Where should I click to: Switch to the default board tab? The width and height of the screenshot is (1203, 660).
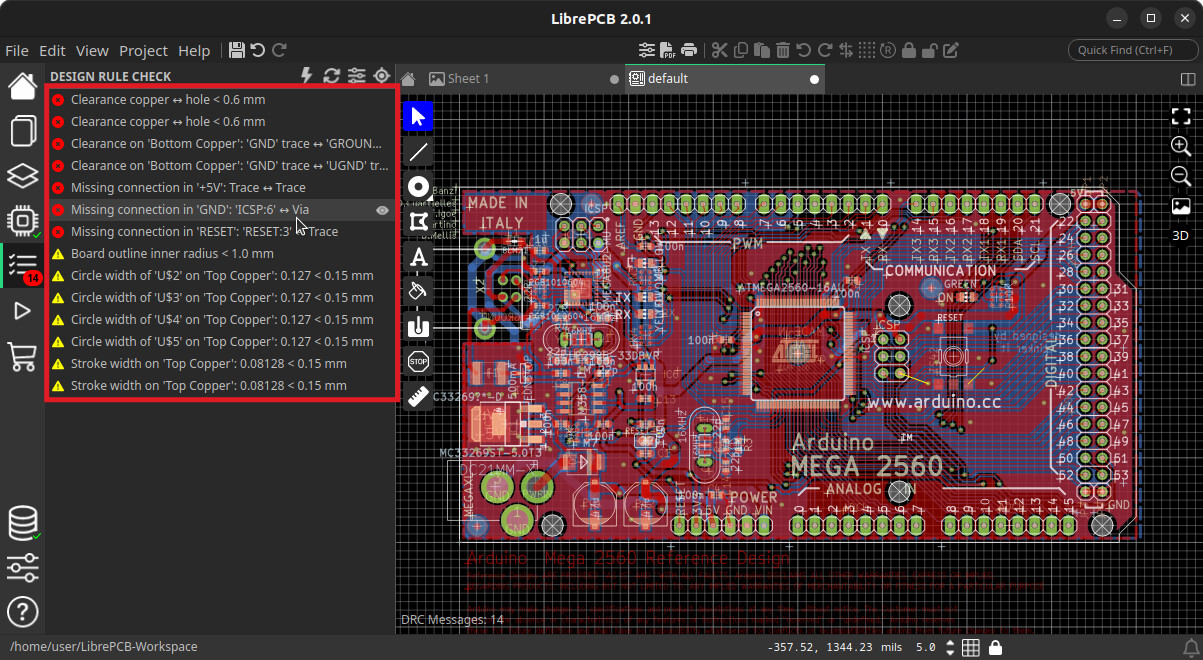[x=725, y=79]
